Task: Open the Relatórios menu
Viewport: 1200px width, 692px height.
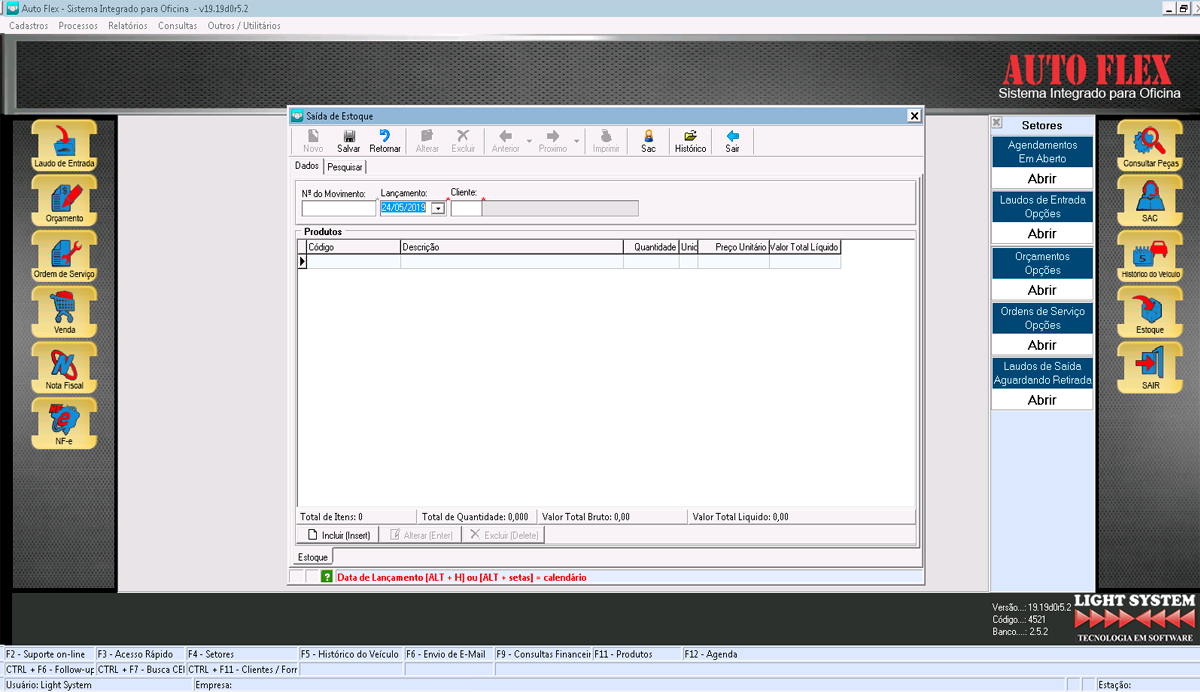Action: click(x=128, y=25)
